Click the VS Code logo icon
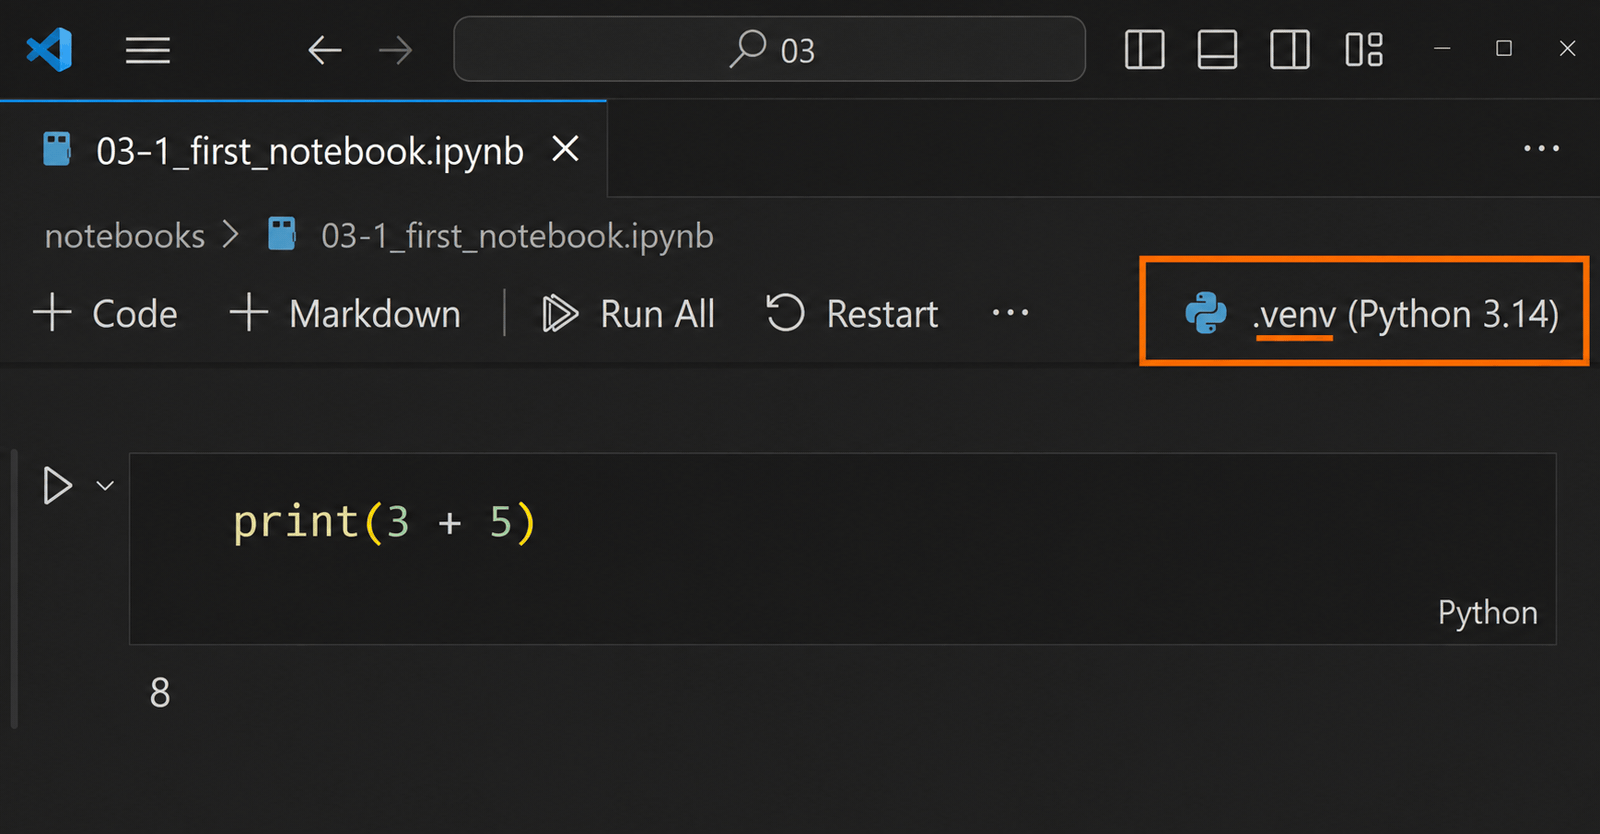Screen dimensions: 1600x834 [49, 49]
